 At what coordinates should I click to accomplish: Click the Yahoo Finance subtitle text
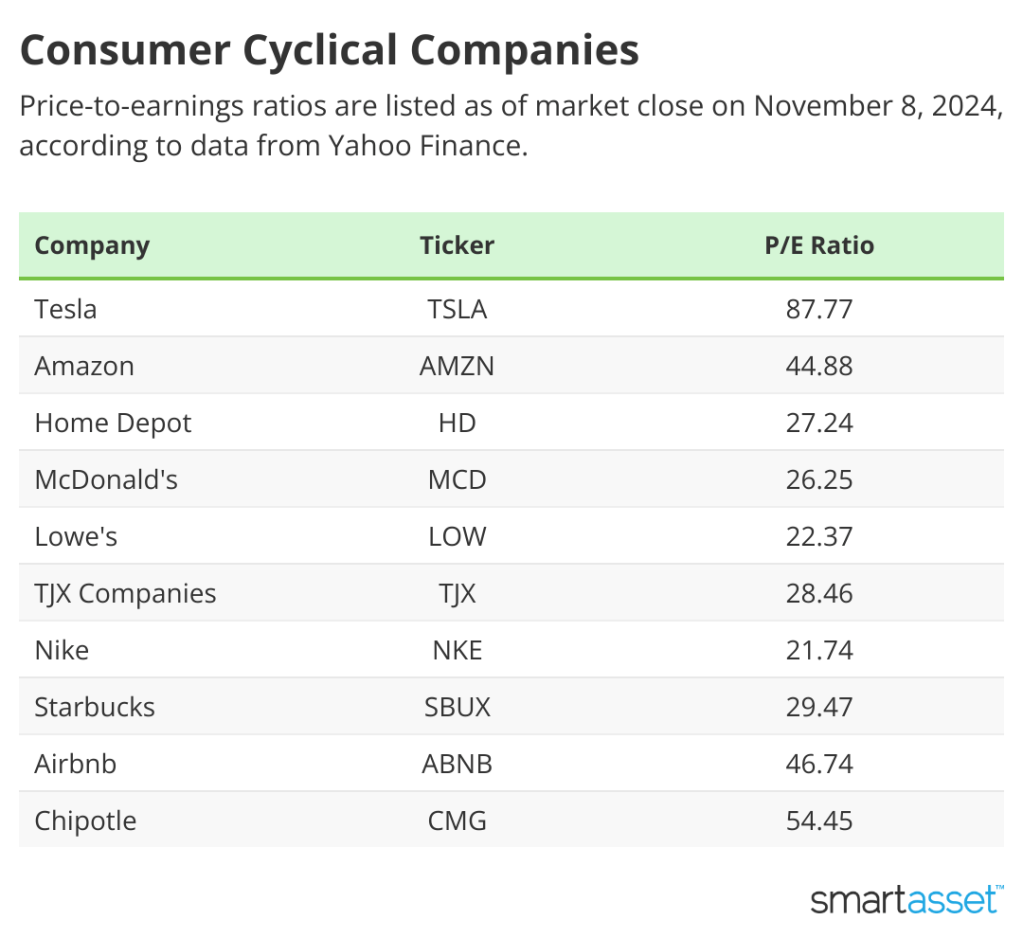tap(426, 145)
